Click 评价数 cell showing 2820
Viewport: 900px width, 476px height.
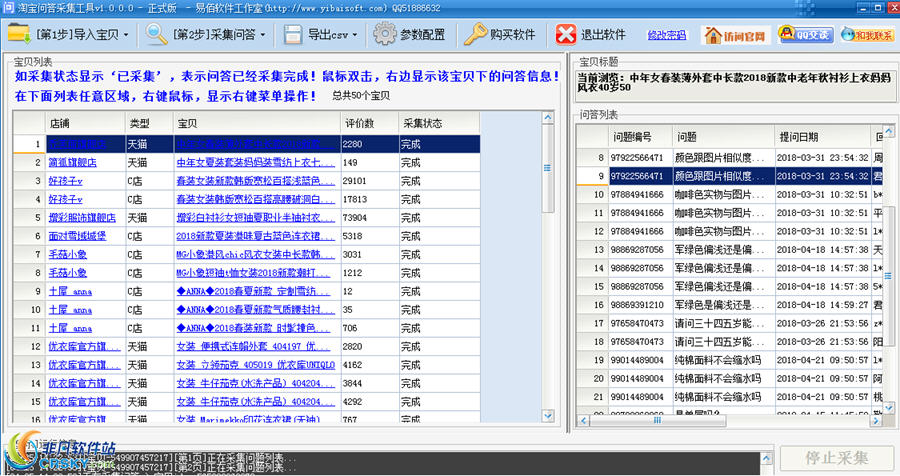pos(370,346)
